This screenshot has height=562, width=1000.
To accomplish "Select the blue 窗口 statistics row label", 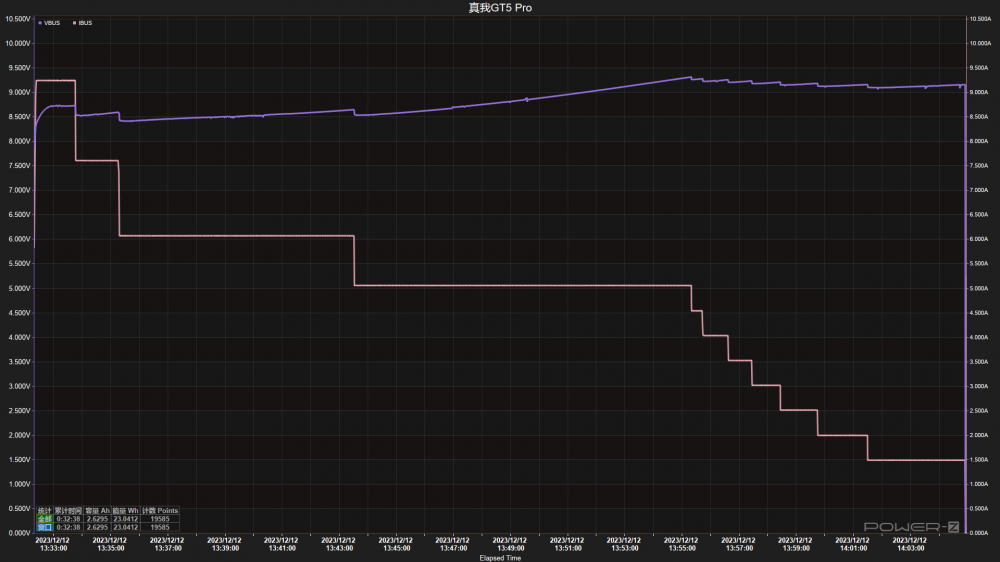I will point(45,528).
